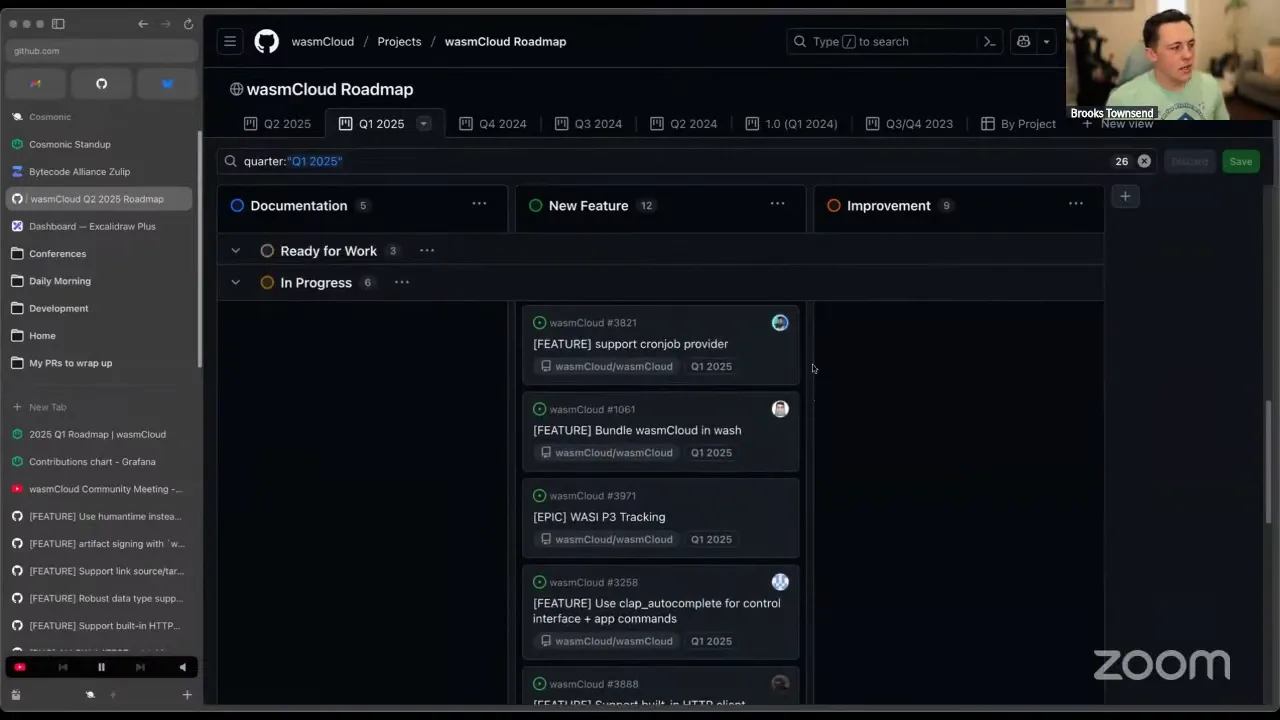
Task: Switch to the Q3 2024 view tab
Action: 588,124
